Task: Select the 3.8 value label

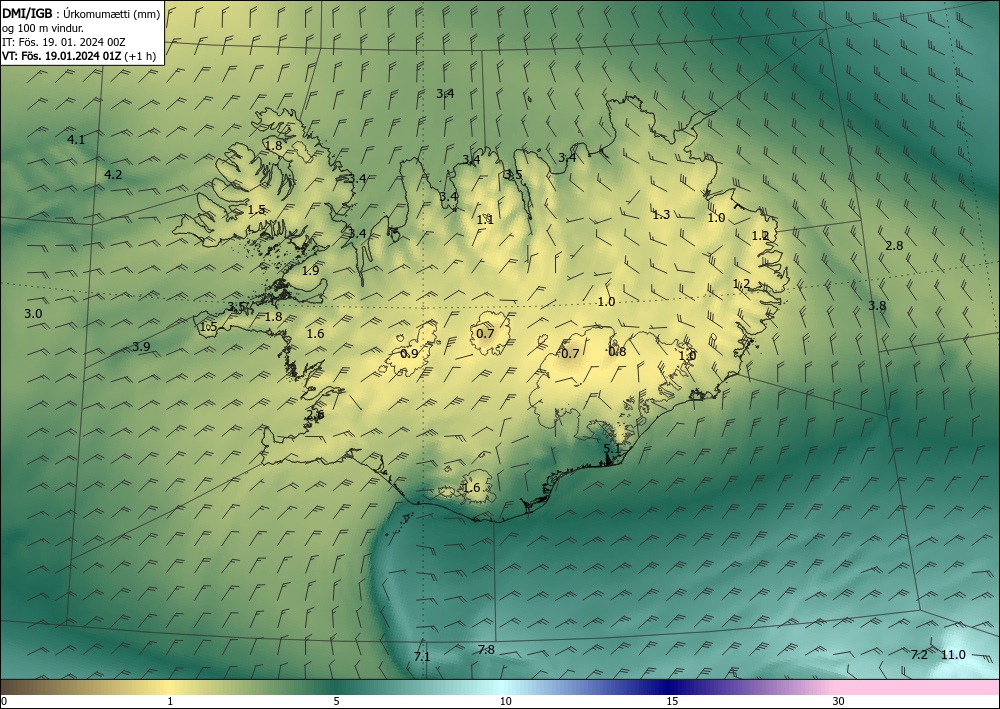Action: 877,306
